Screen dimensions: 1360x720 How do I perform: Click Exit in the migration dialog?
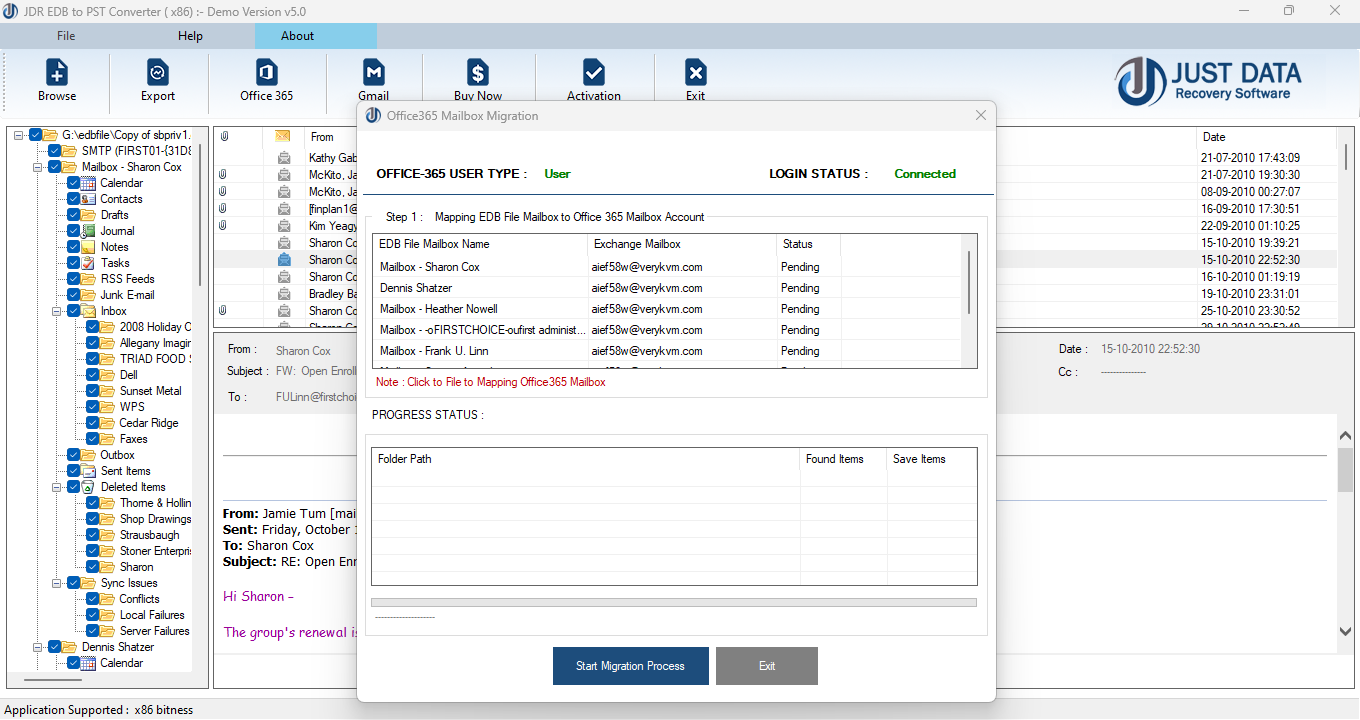point(766,665)
